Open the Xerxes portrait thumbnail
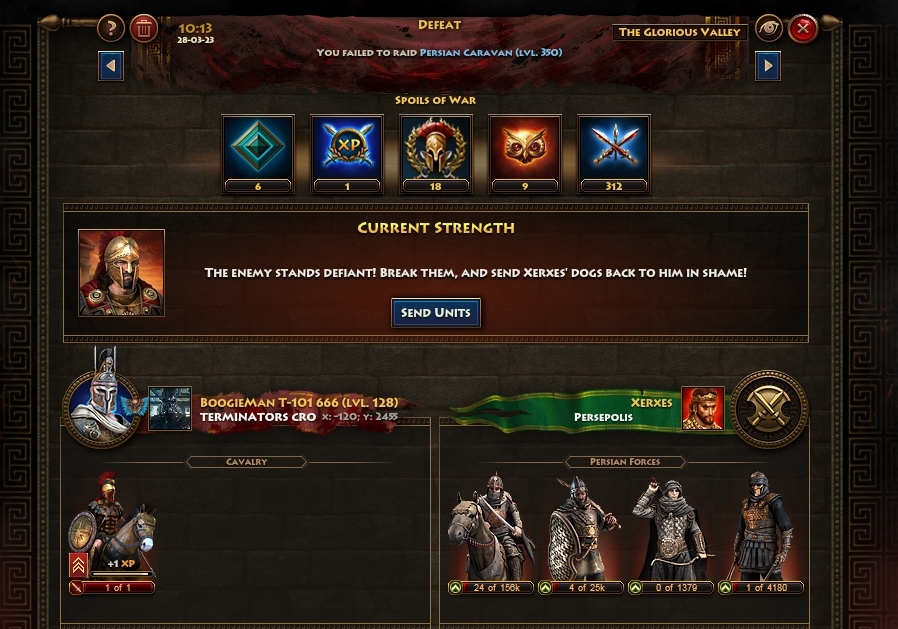898x629 pixels. point(703,408)
